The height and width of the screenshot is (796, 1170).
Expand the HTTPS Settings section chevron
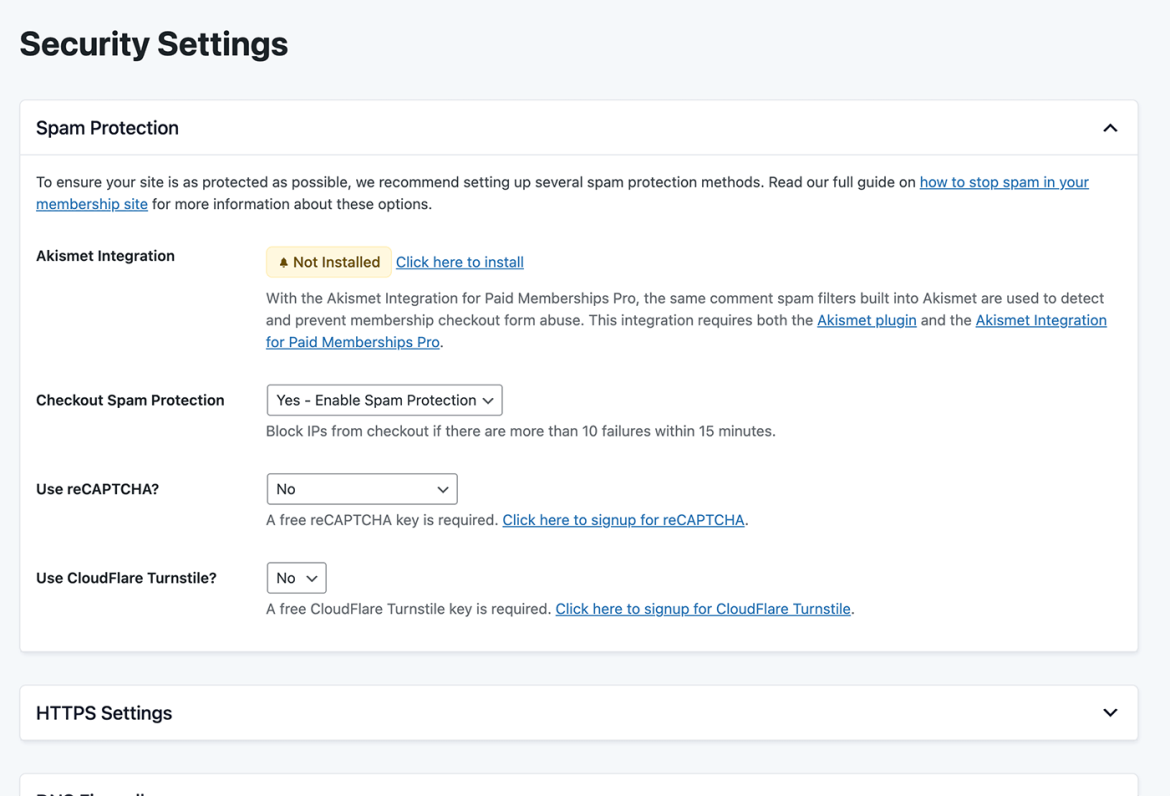coord(1110,713)
